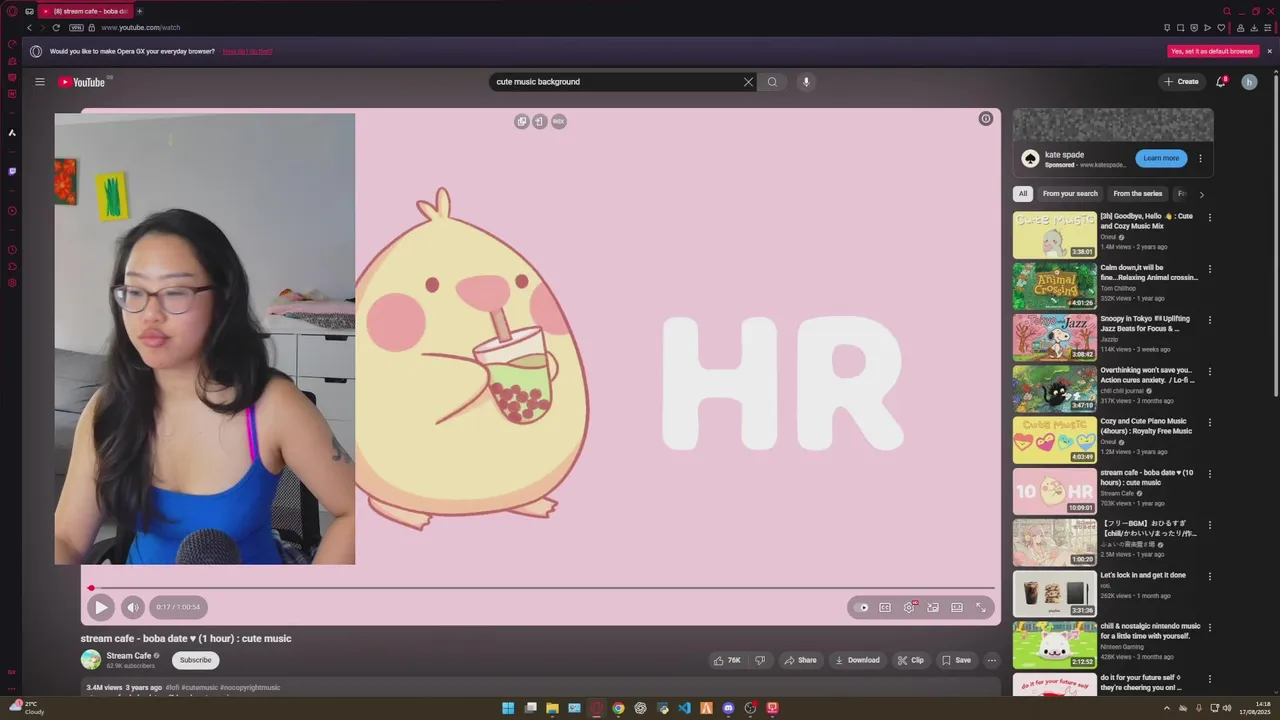Viewport: 1280px width, 720px height.
Task: Open options for Calm down video
Action: click(1209, 269)
